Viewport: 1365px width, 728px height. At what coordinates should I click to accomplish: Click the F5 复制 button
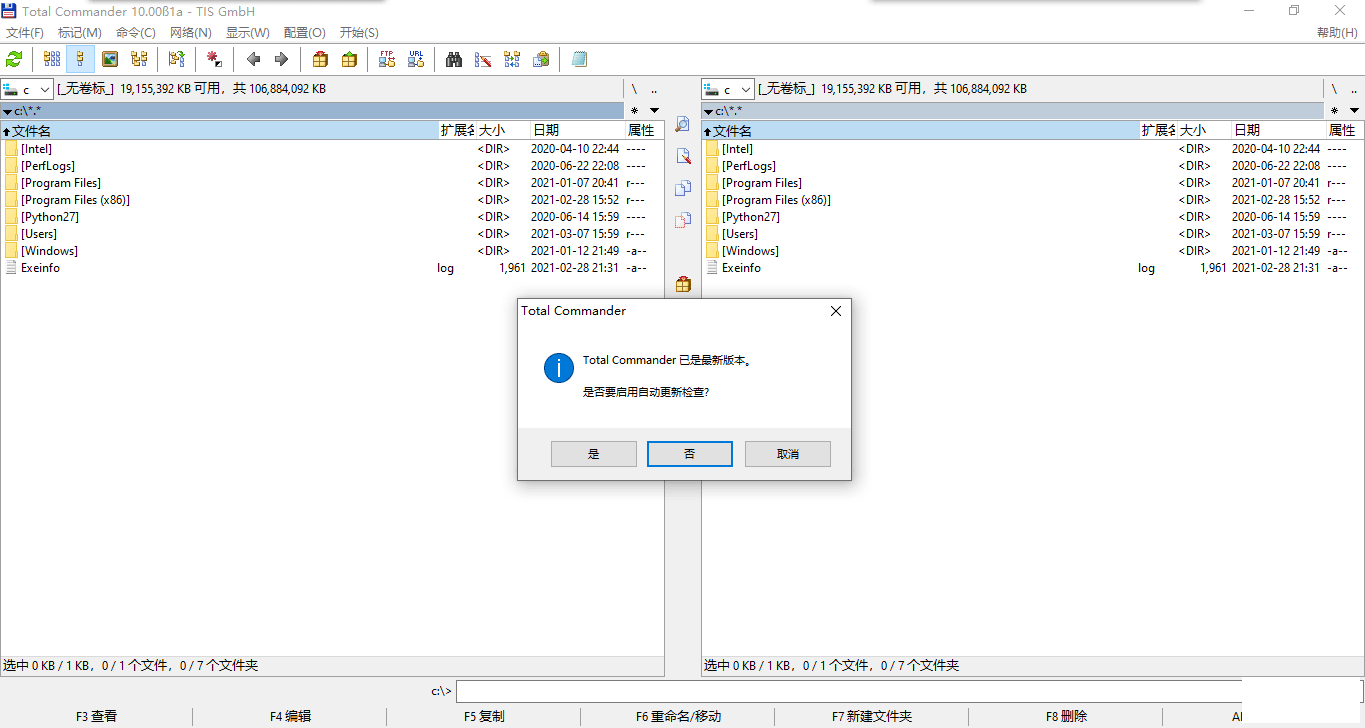tap(484, 716)
